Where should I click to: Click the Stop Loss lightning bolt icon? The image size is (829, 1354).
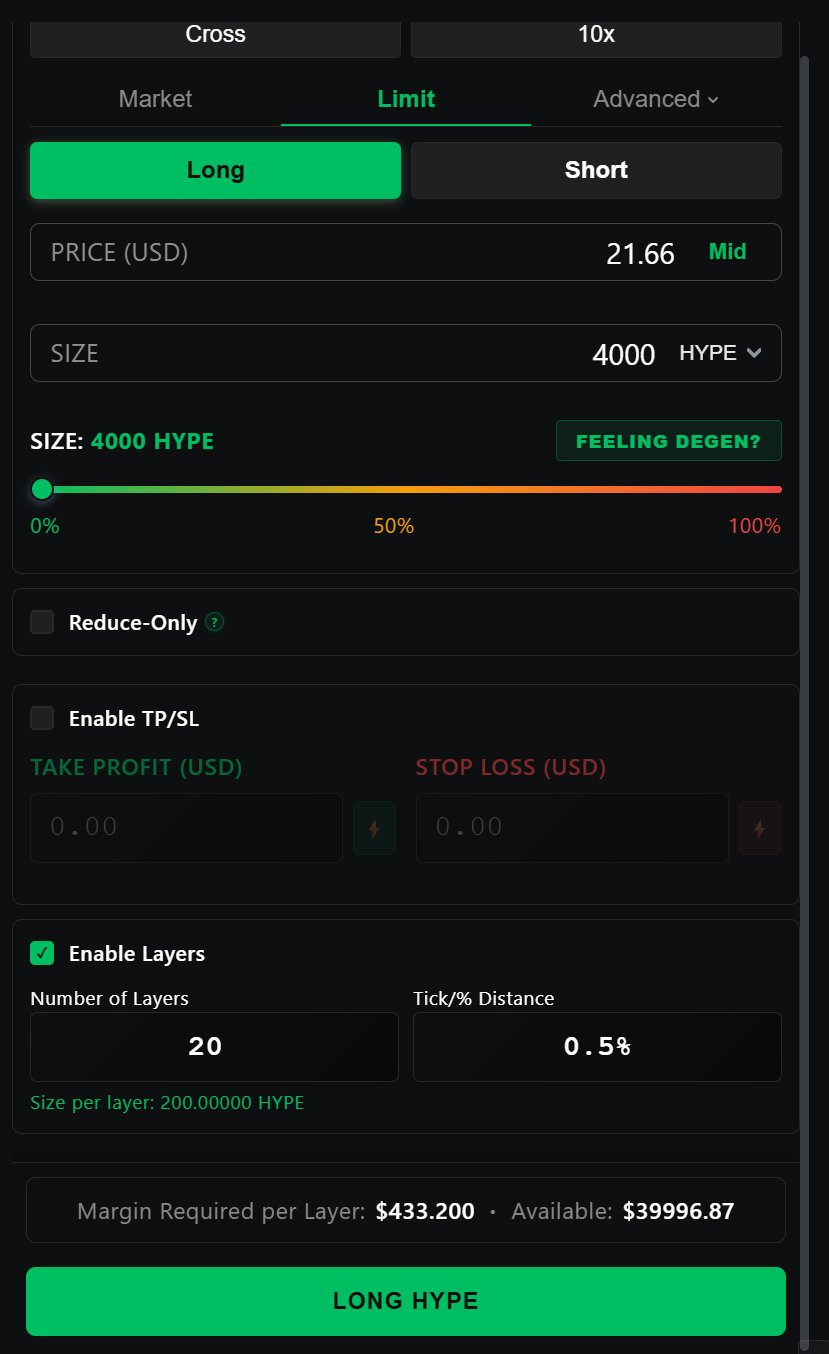(x=759, y=828)
